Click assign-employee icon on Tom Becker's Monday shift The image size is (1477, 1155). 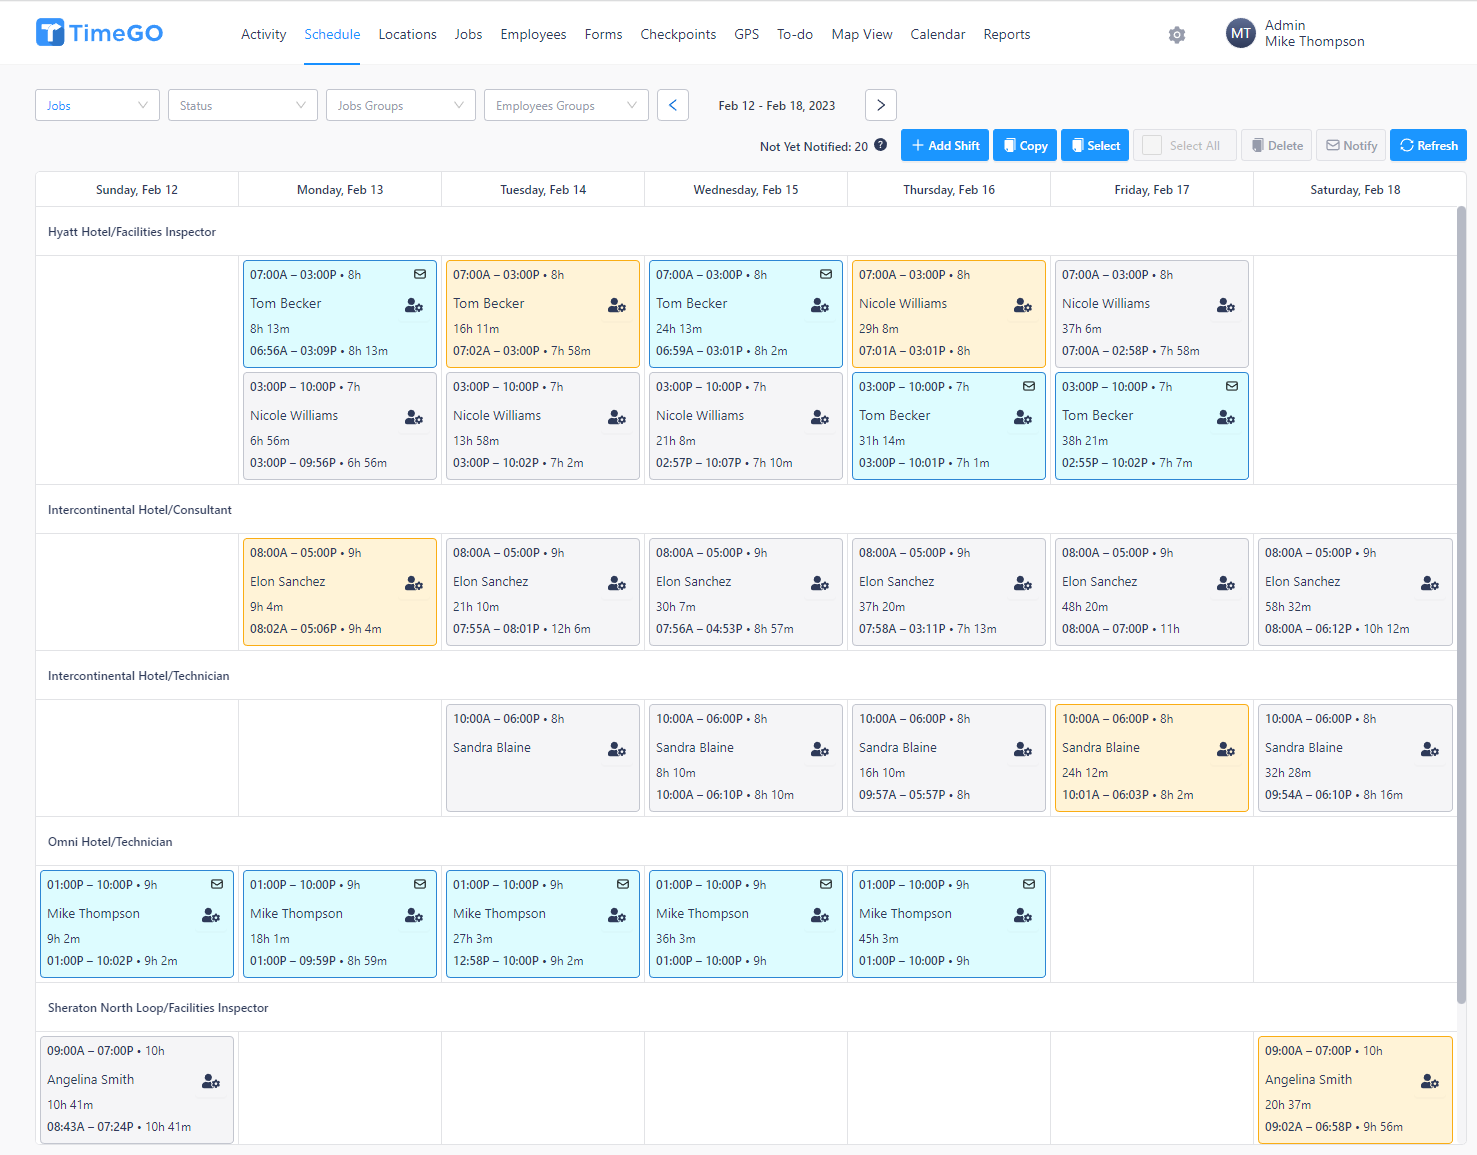[x=414, y=305]
